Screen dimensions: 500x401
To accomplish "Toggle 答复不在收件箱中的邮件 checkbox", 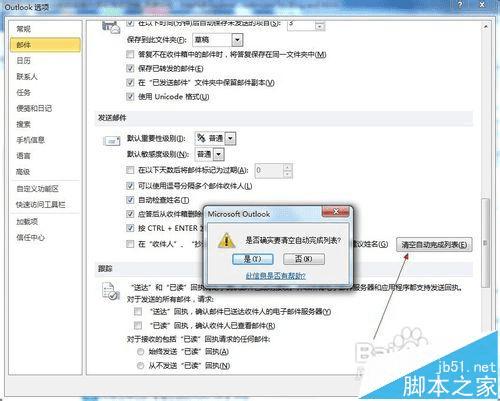I will [x=130, y=54].
